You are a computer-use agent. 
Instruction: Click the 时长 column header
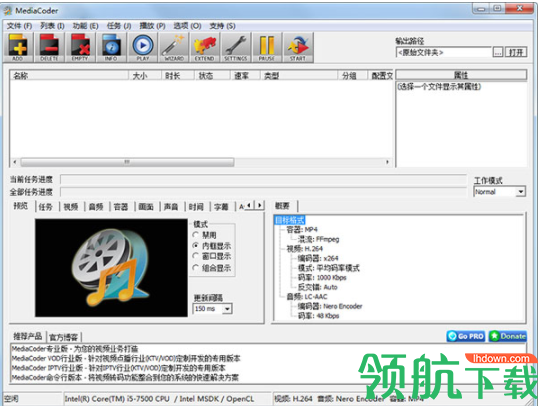tap(178, 76)
